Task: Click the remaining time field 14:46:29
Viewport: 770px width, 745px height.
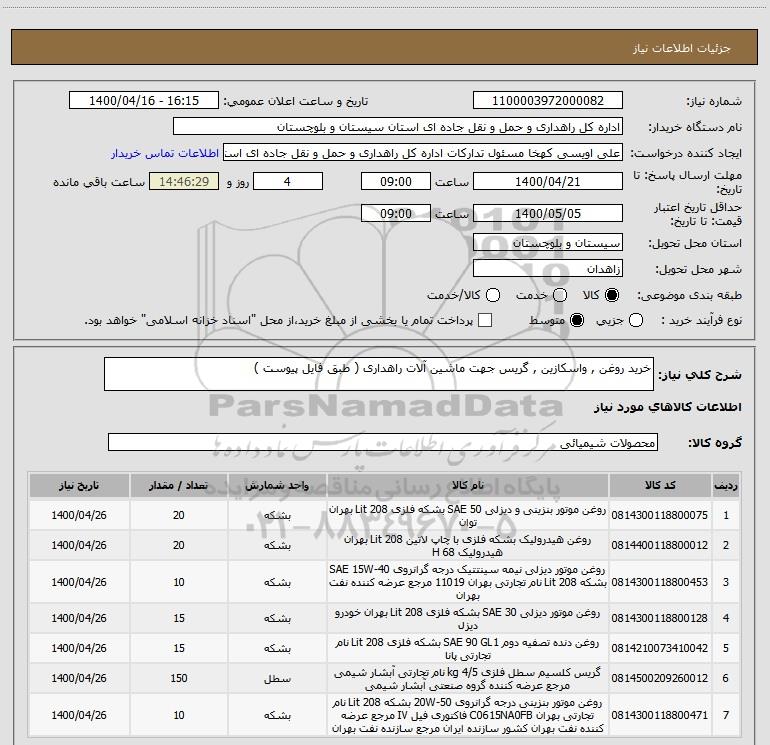Action: pyautogui.click(x=184, y=181)
